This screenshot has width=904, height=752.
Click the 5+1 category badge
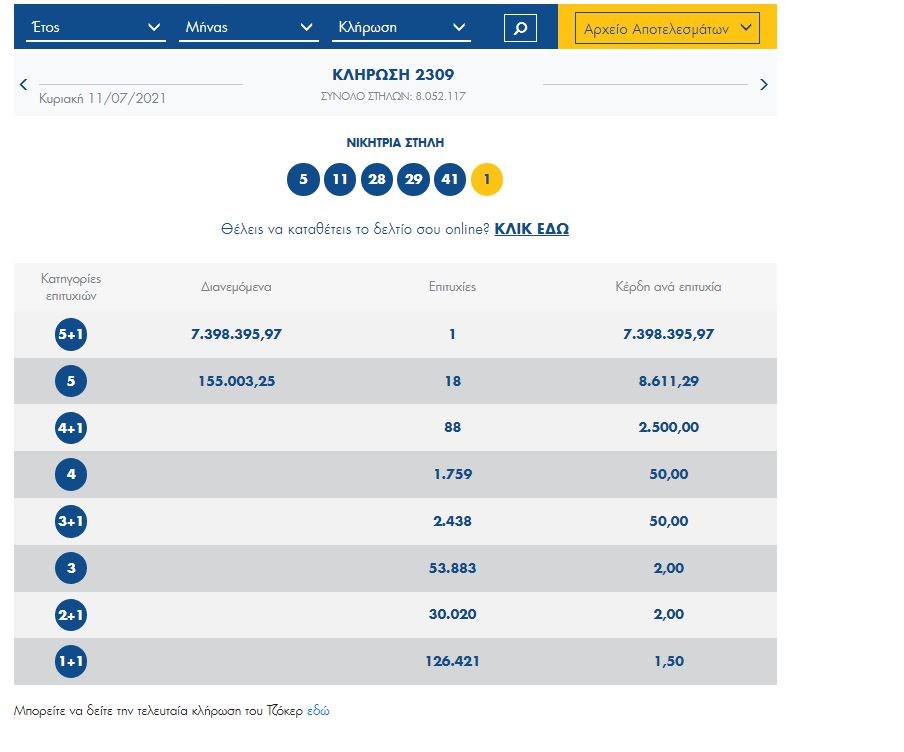pyautogui.click(x=71, y=334)
